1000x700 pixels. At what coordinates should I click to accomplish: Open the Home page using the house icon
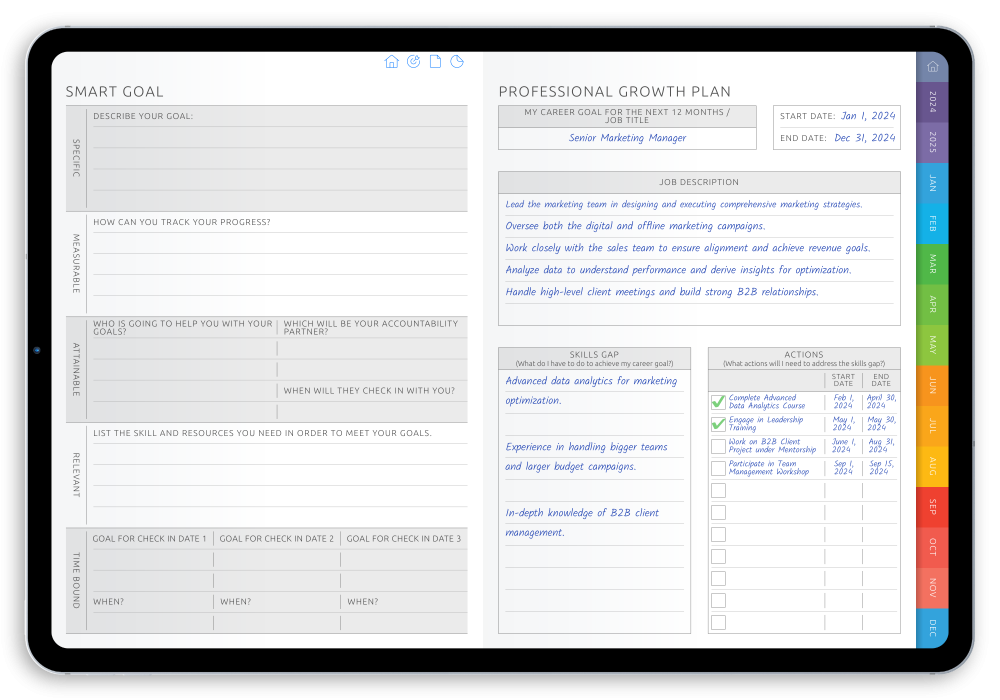(392, 61)
